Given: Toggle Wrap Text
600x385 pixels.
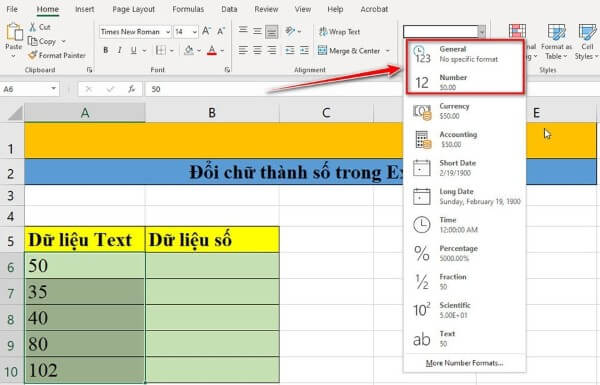Looking at the screenshot, I should tap(339, 32).
